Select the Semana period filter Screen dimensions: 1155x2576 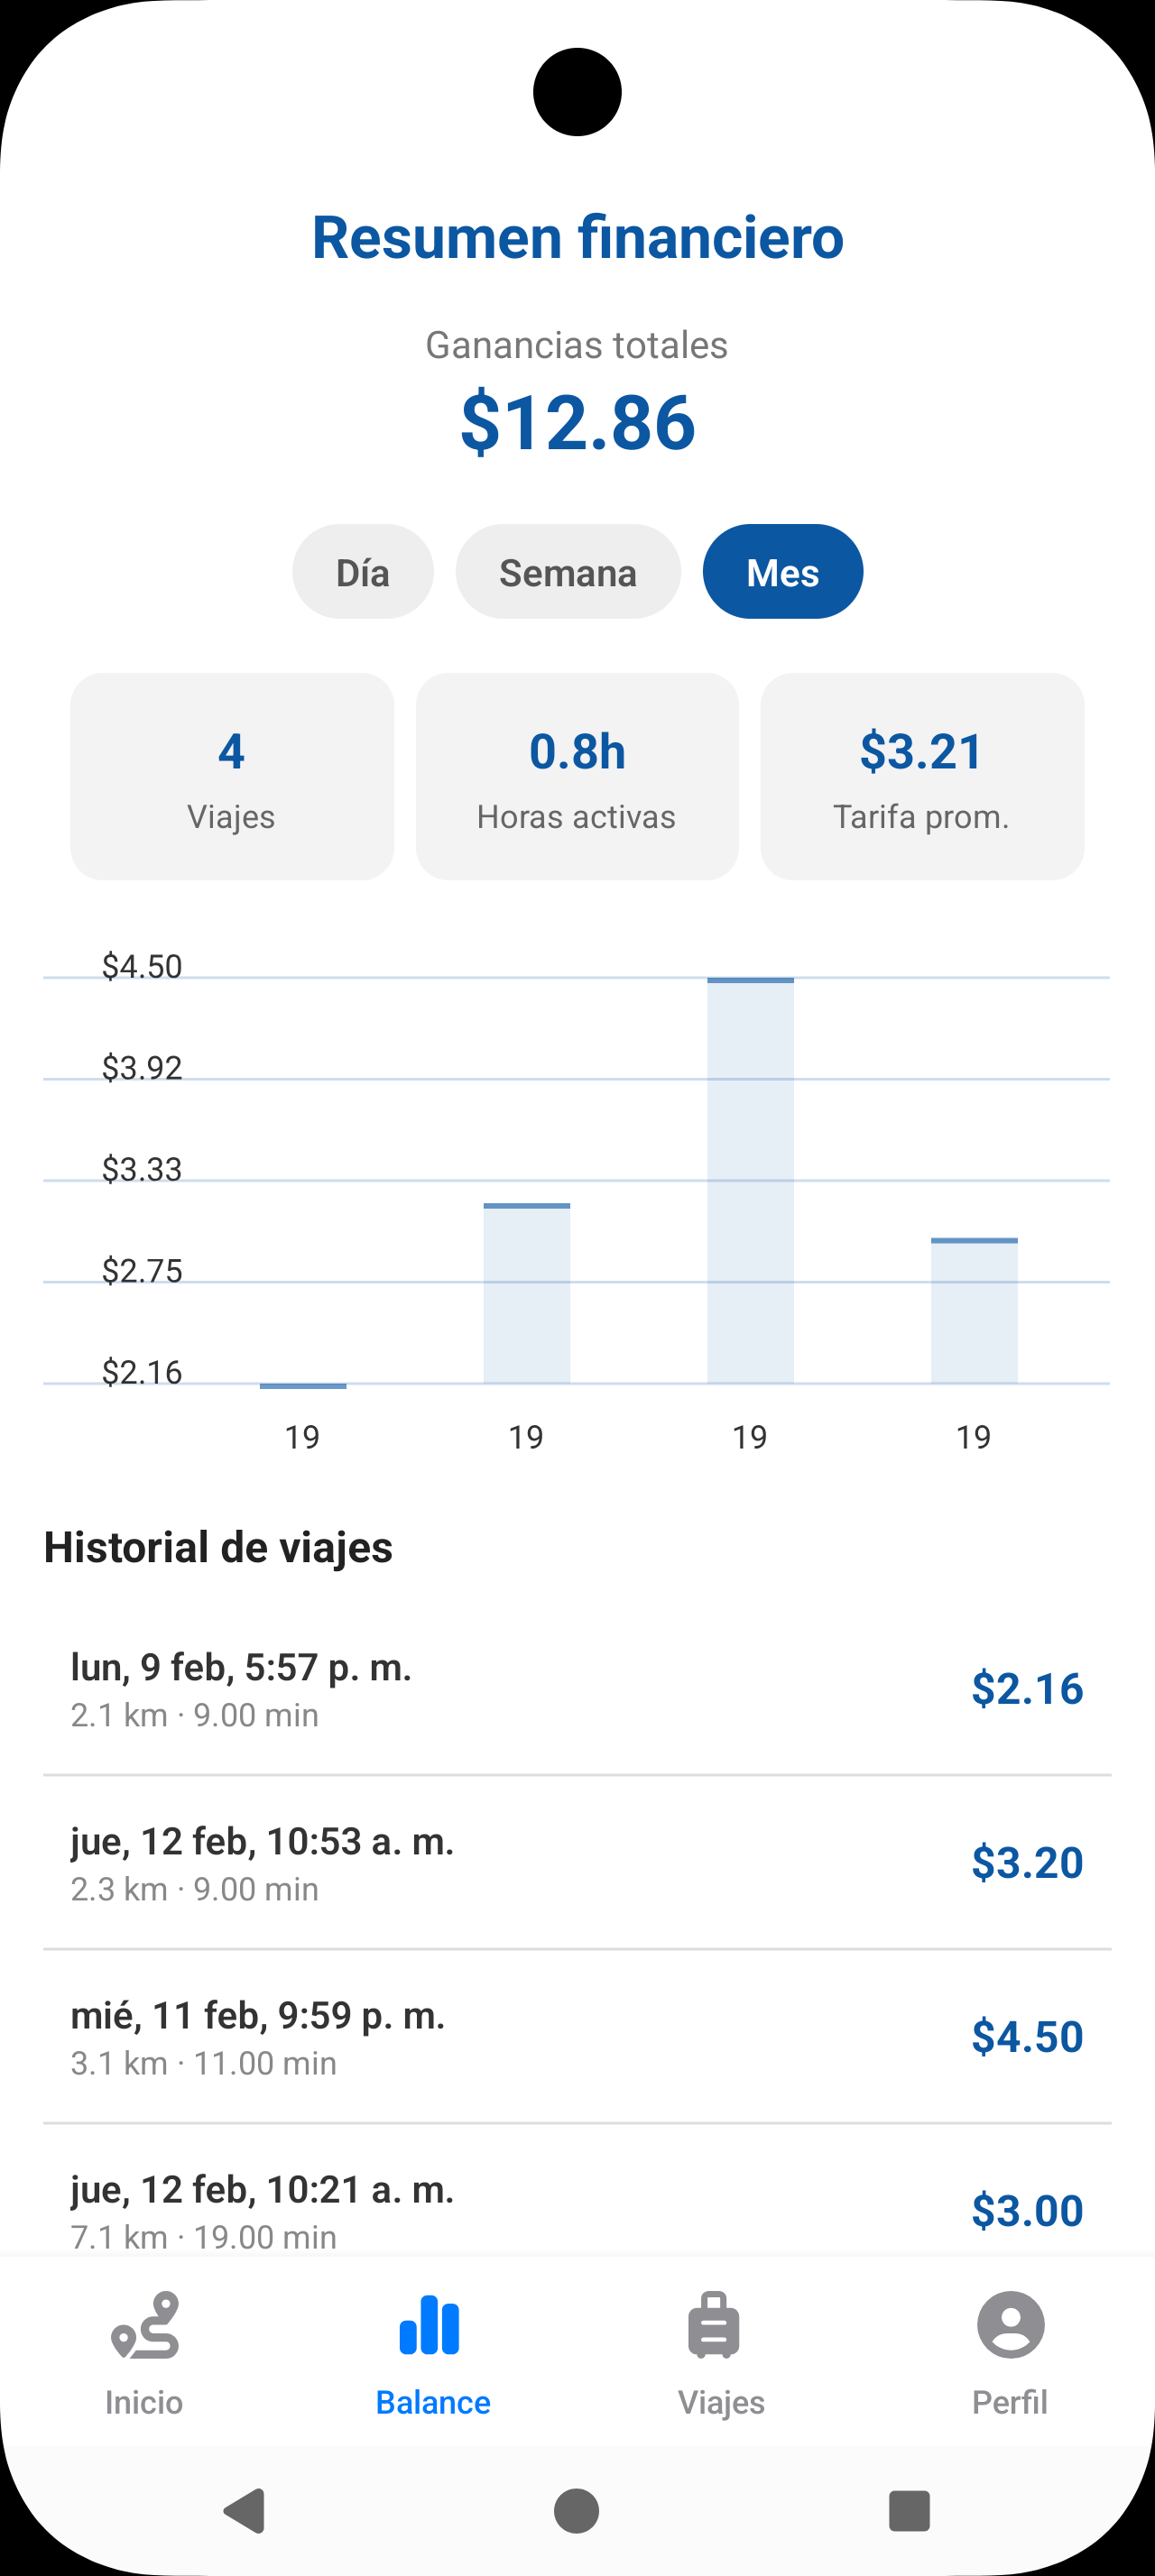tap(568, 572)
